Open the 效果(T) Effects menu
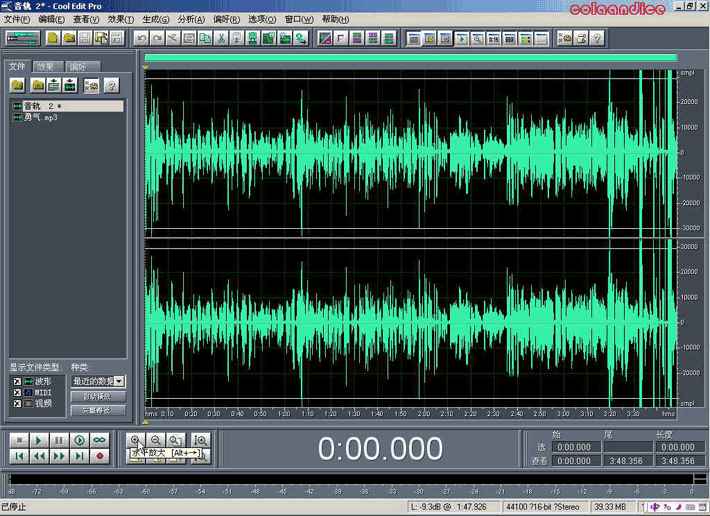Image resolution: width=710 pixels, height=516 pixels. [120, 19]
